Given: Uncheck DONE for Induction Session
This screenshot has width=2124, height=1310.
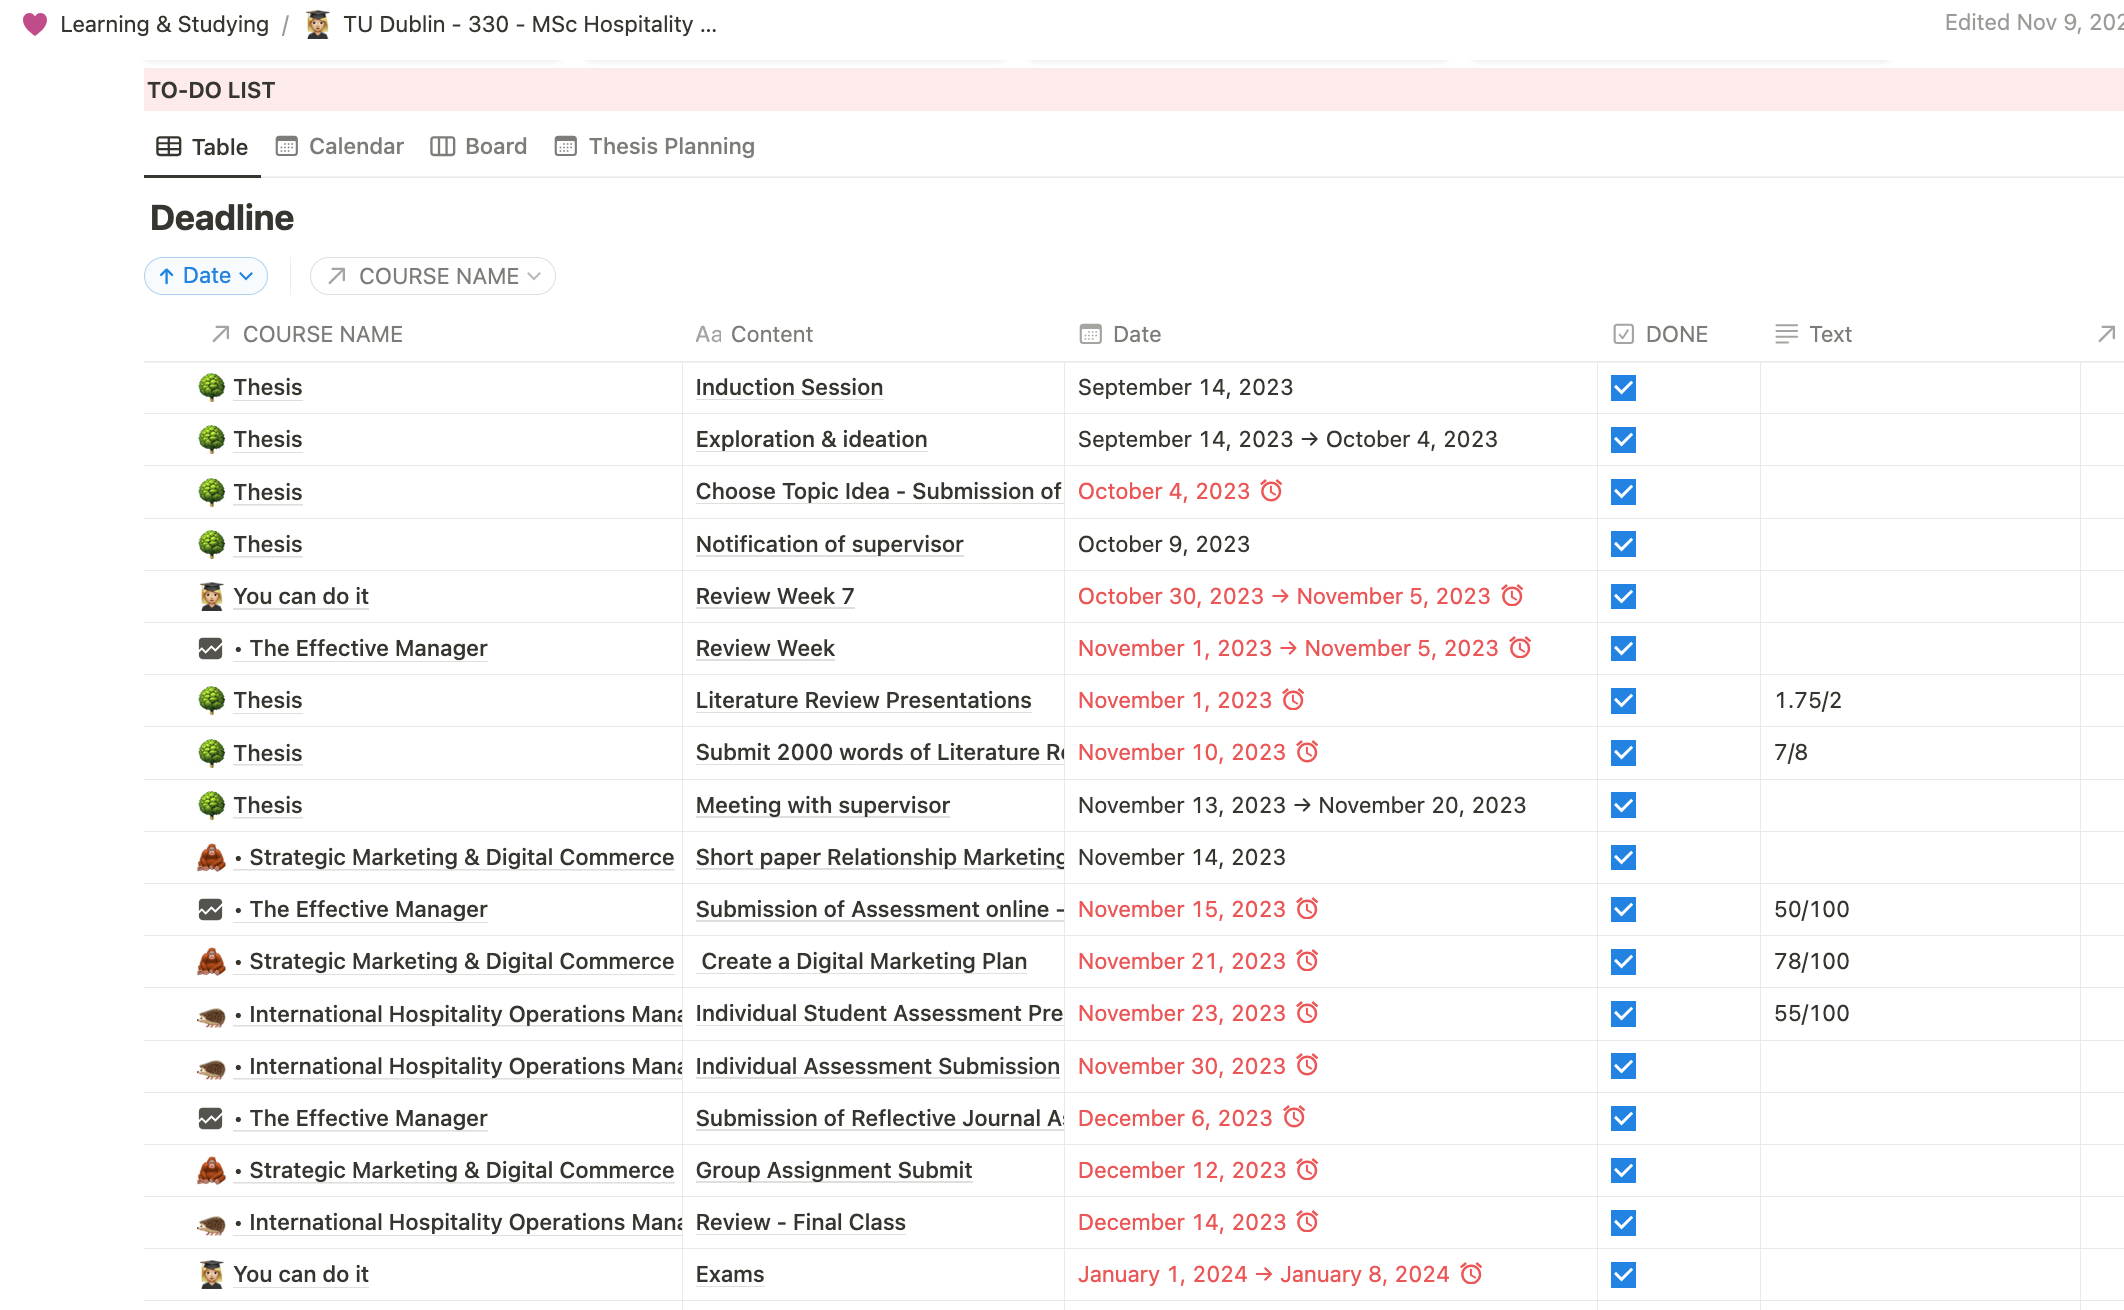Looking at the screenshot, I should [1623, 388].
